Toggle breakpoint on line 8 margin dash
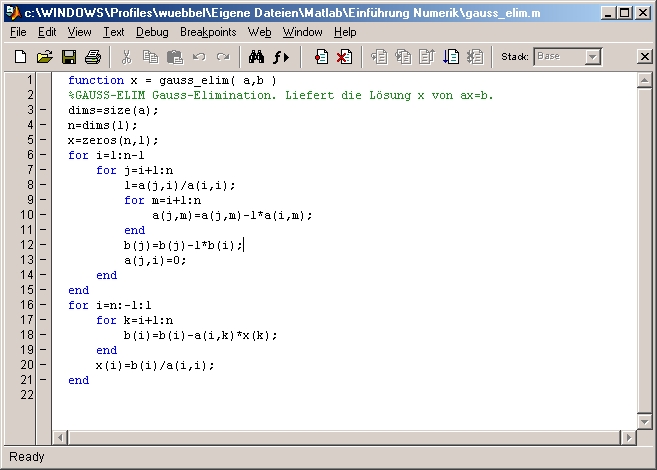Image resolution: width=657 pixels, height=470 pixels. click(x=43, y=185)
